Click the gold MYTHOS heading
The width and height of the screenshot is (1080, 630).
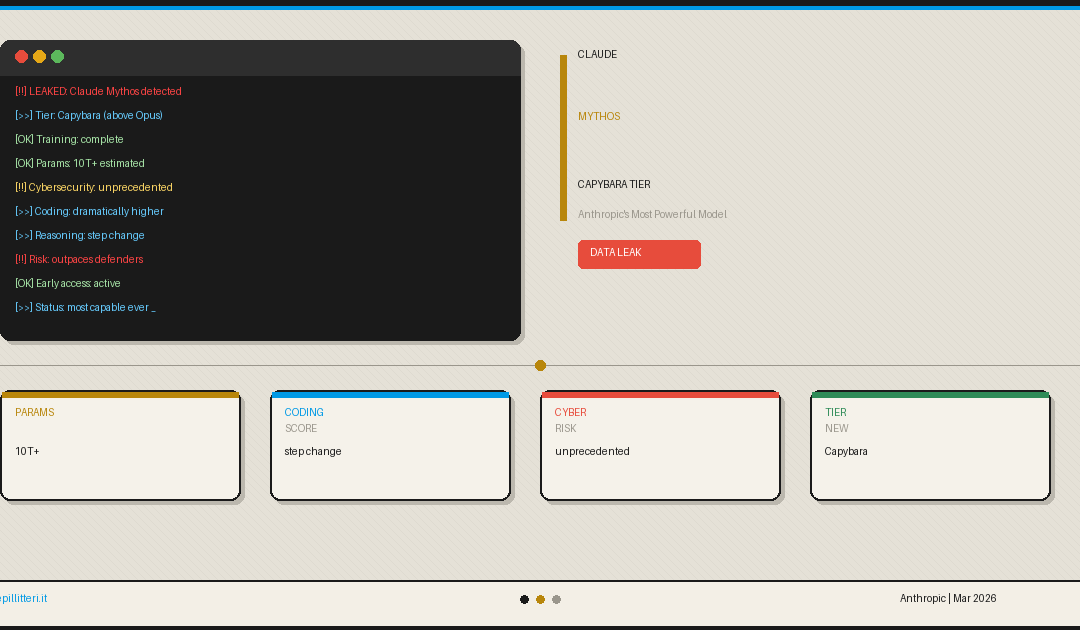599,116
